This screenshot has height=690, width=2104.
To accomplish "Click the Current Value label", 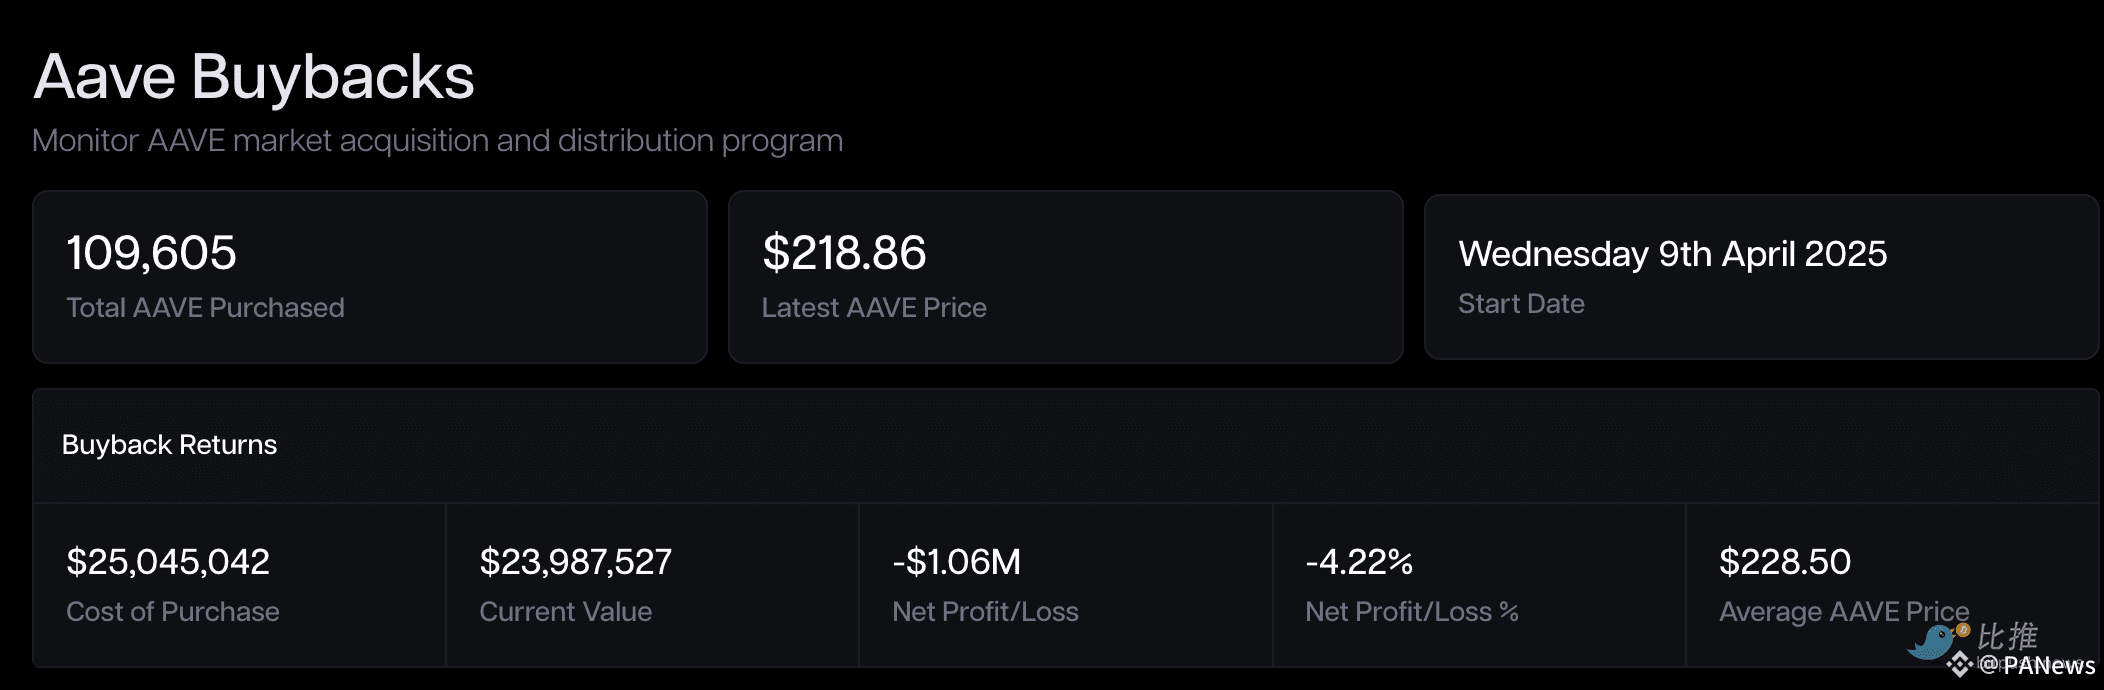I will tap(565, 612).
